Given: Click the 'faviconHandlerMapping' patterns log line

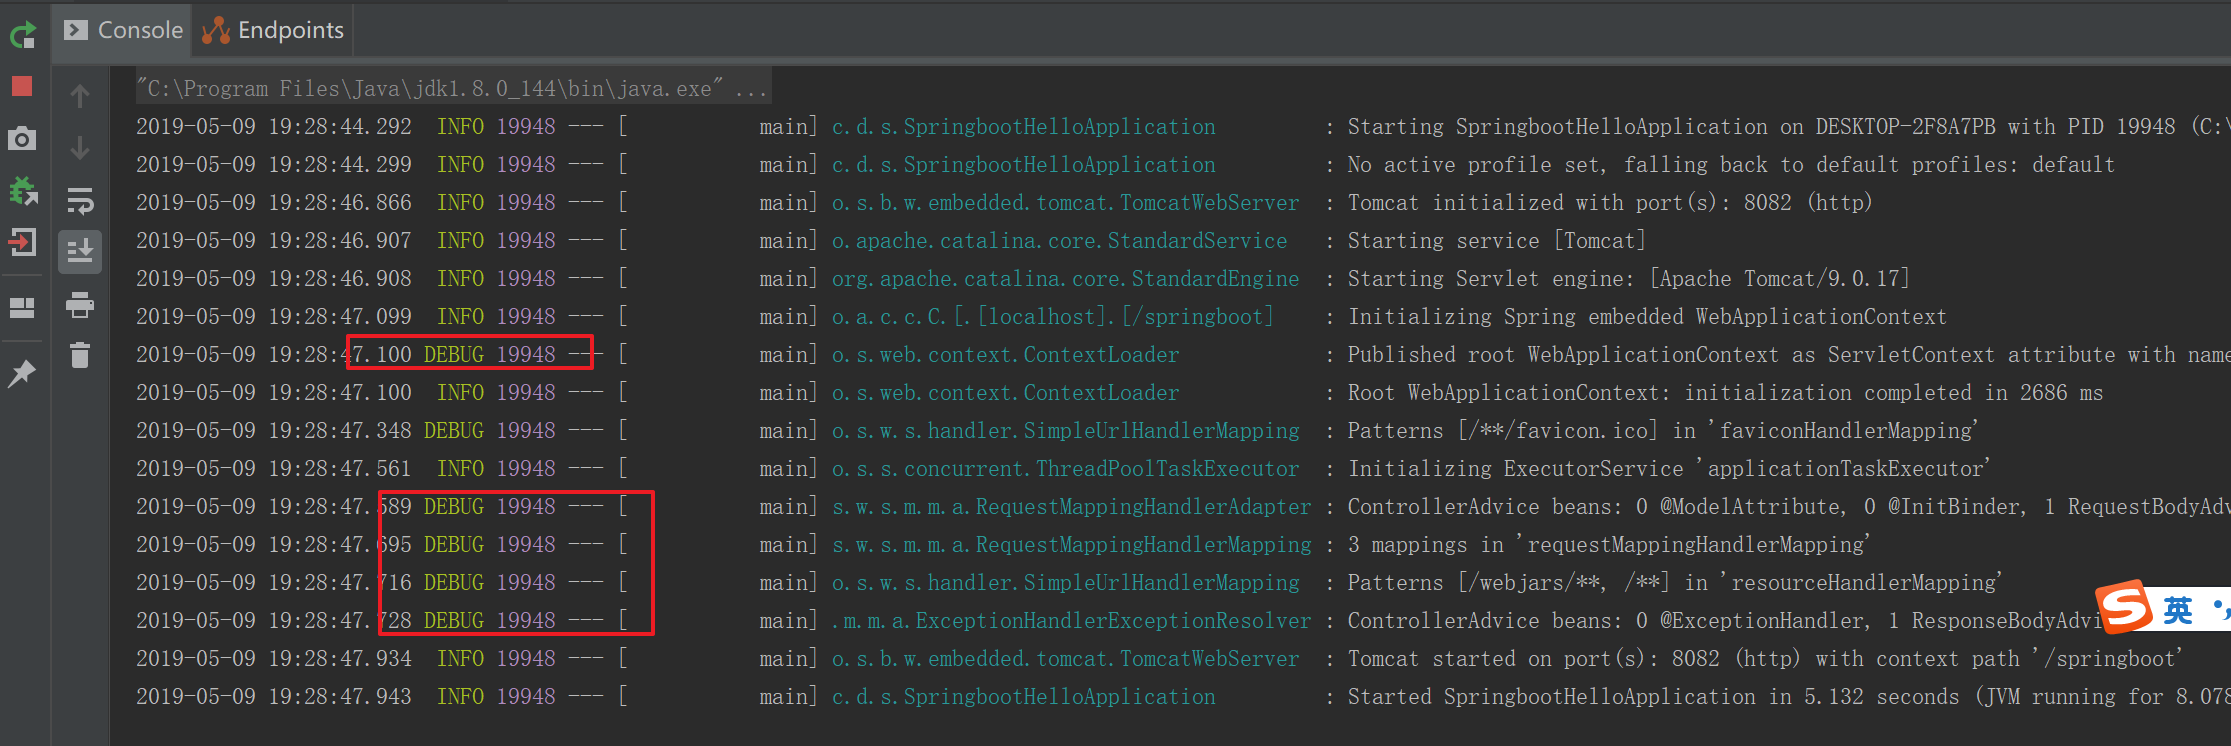Looking at the screenshot, I should [1662, 431].
